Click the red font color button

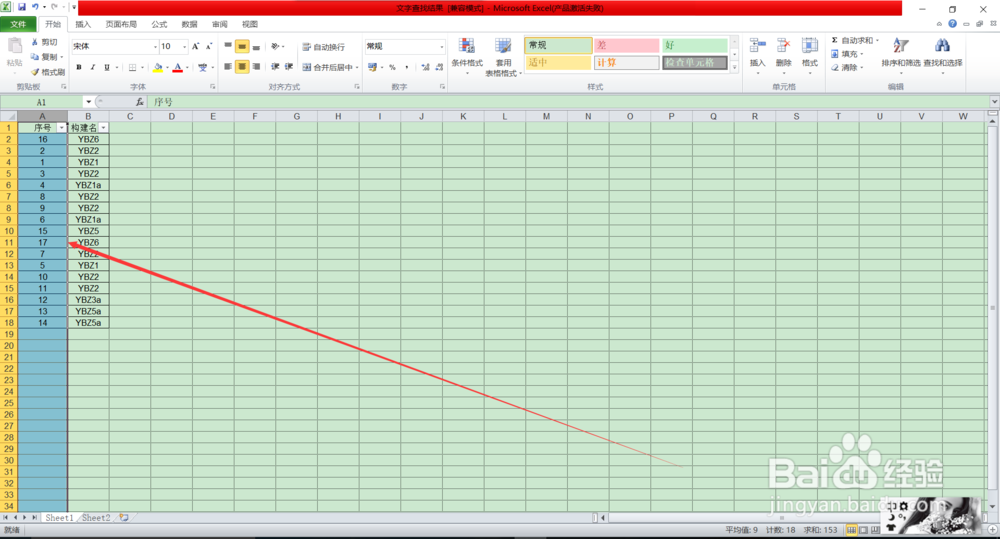coord(178,67)
